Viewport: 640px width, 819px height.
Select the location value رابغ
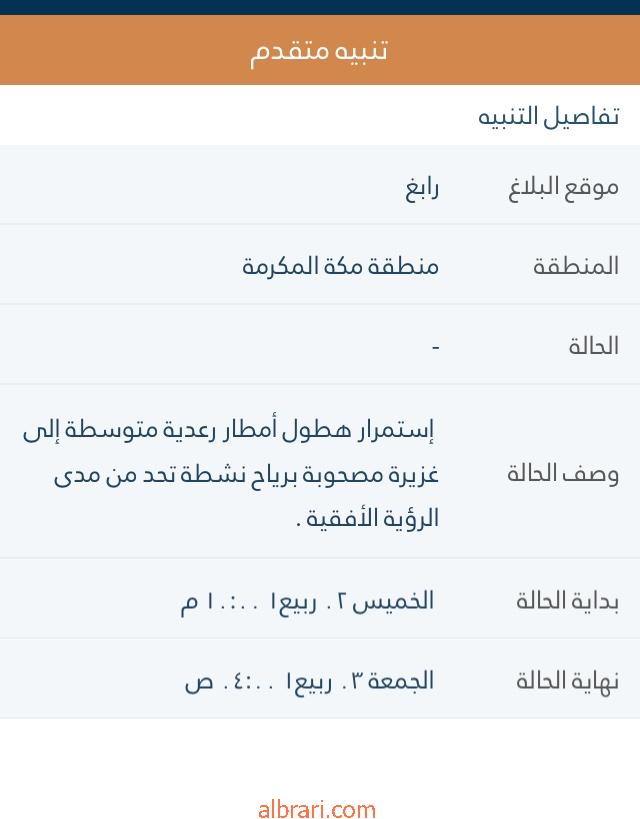pyautogui.click(x=422, y=188)
